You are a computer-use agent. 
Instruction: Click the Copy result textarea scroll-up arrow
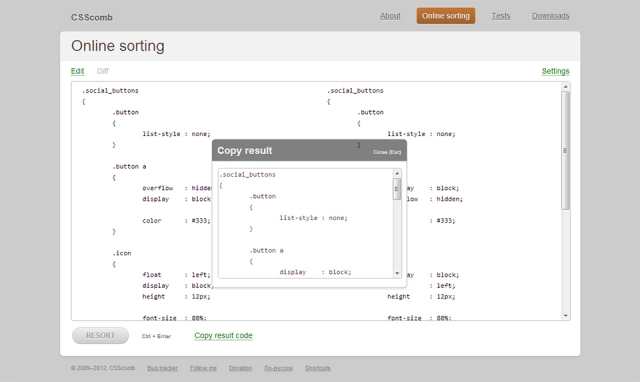point(397,173)
